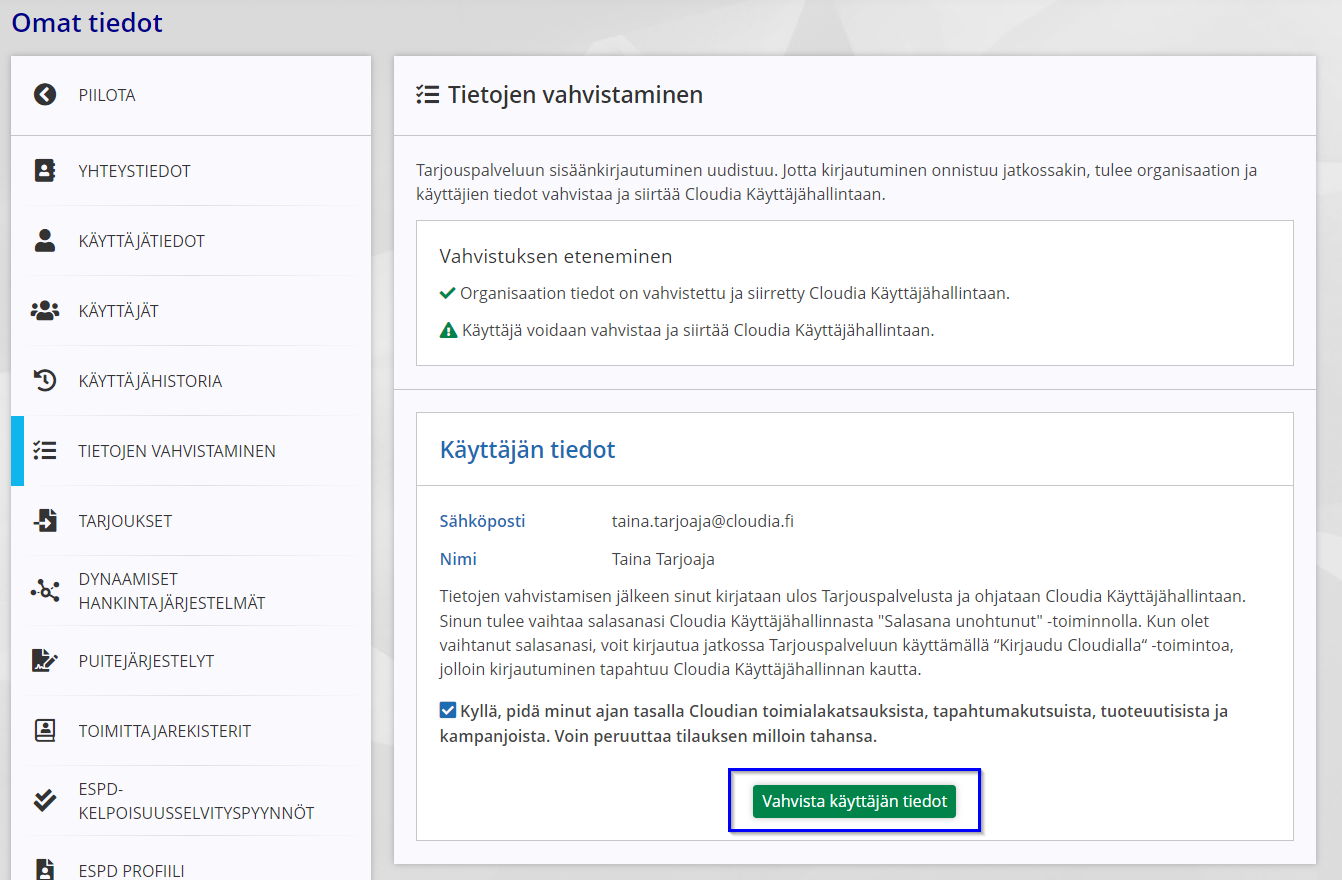The image size is (1342, 880).
Task: Click the Piilota back arrow icon
Action: 44,95
